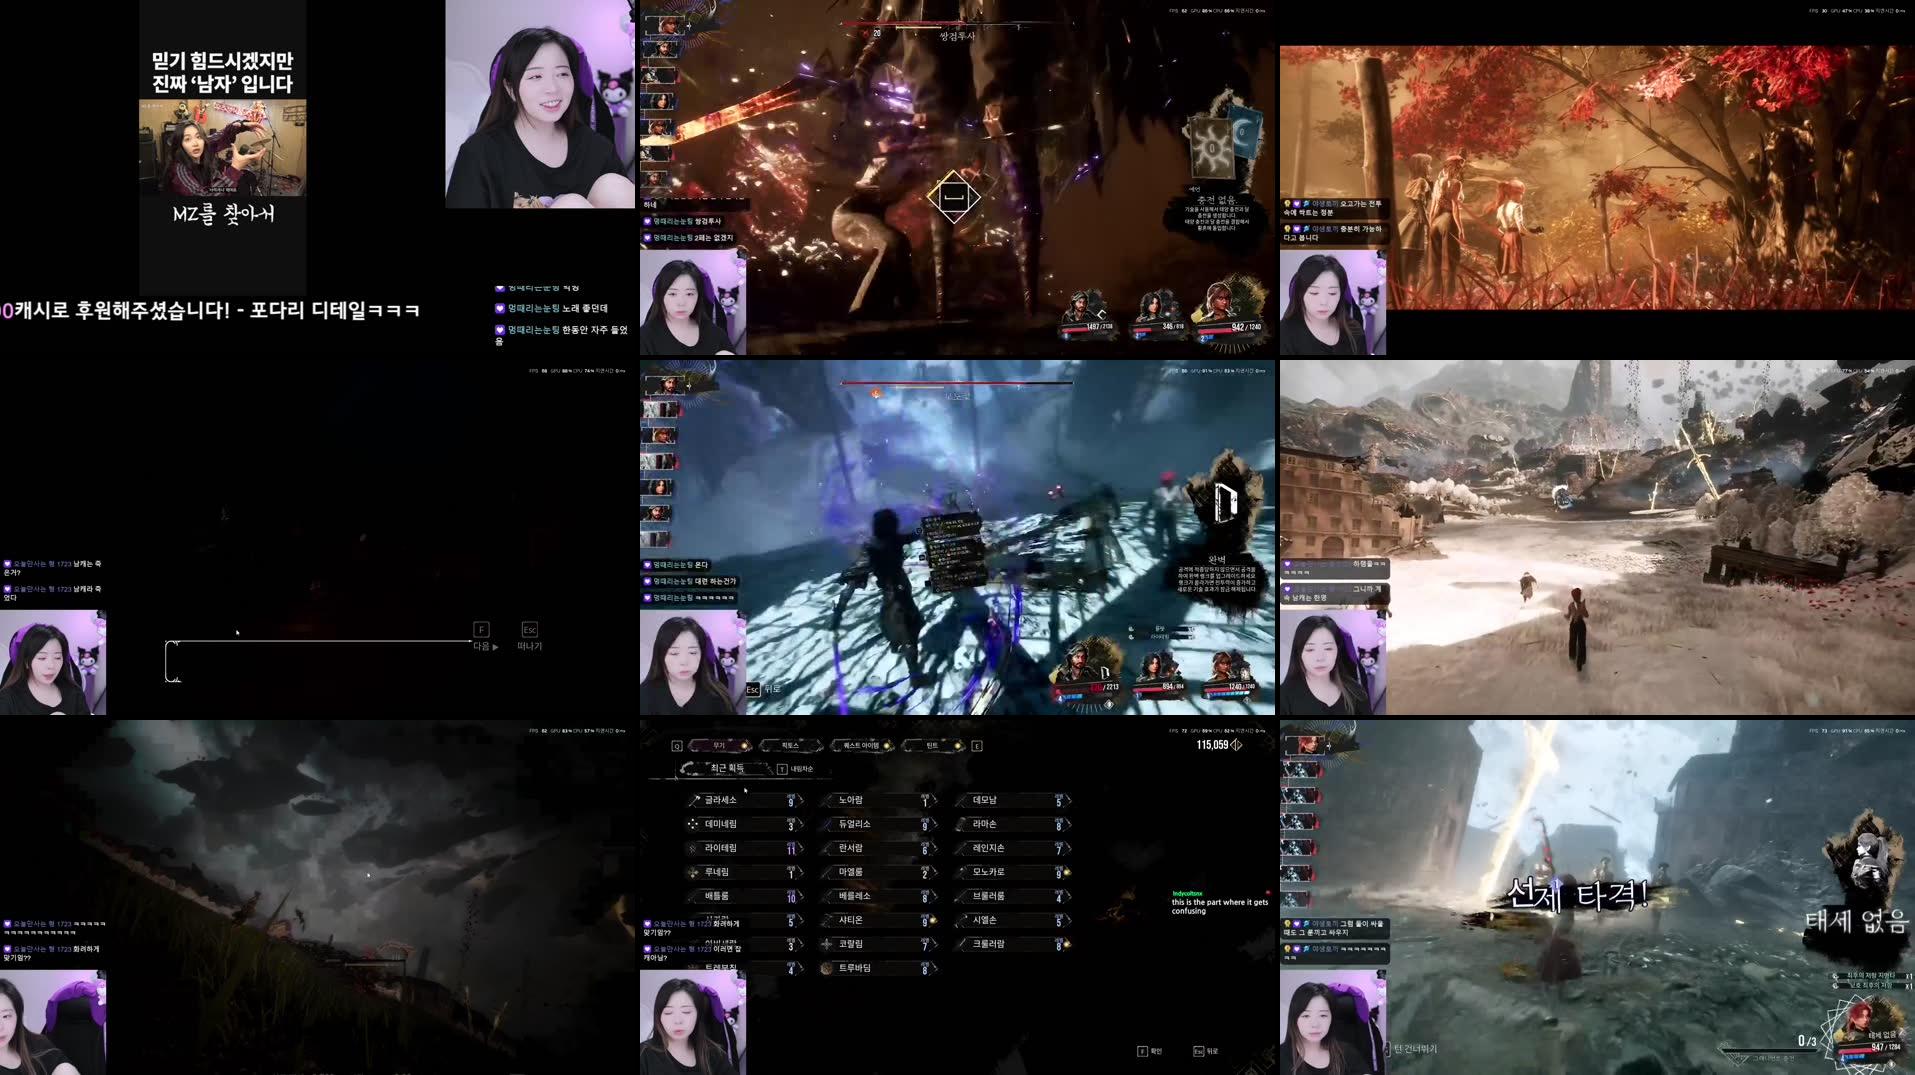Image resolution: width=1915 pixels, height=1075 pixels.
Task: Select weapon 사티온
Action: click(x=878, y=920)
